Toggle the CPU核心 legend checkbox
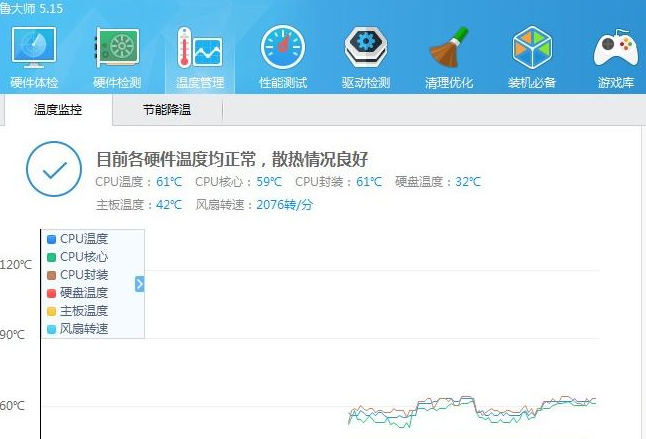The image size is (646, 439). (x=52, y=257)
